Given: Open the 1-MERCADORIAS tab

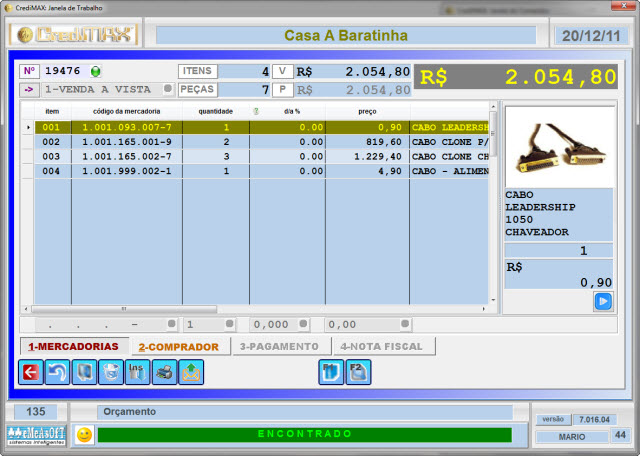Looking at the screenshot, I should pyautogui.click(x=73, y=347).
